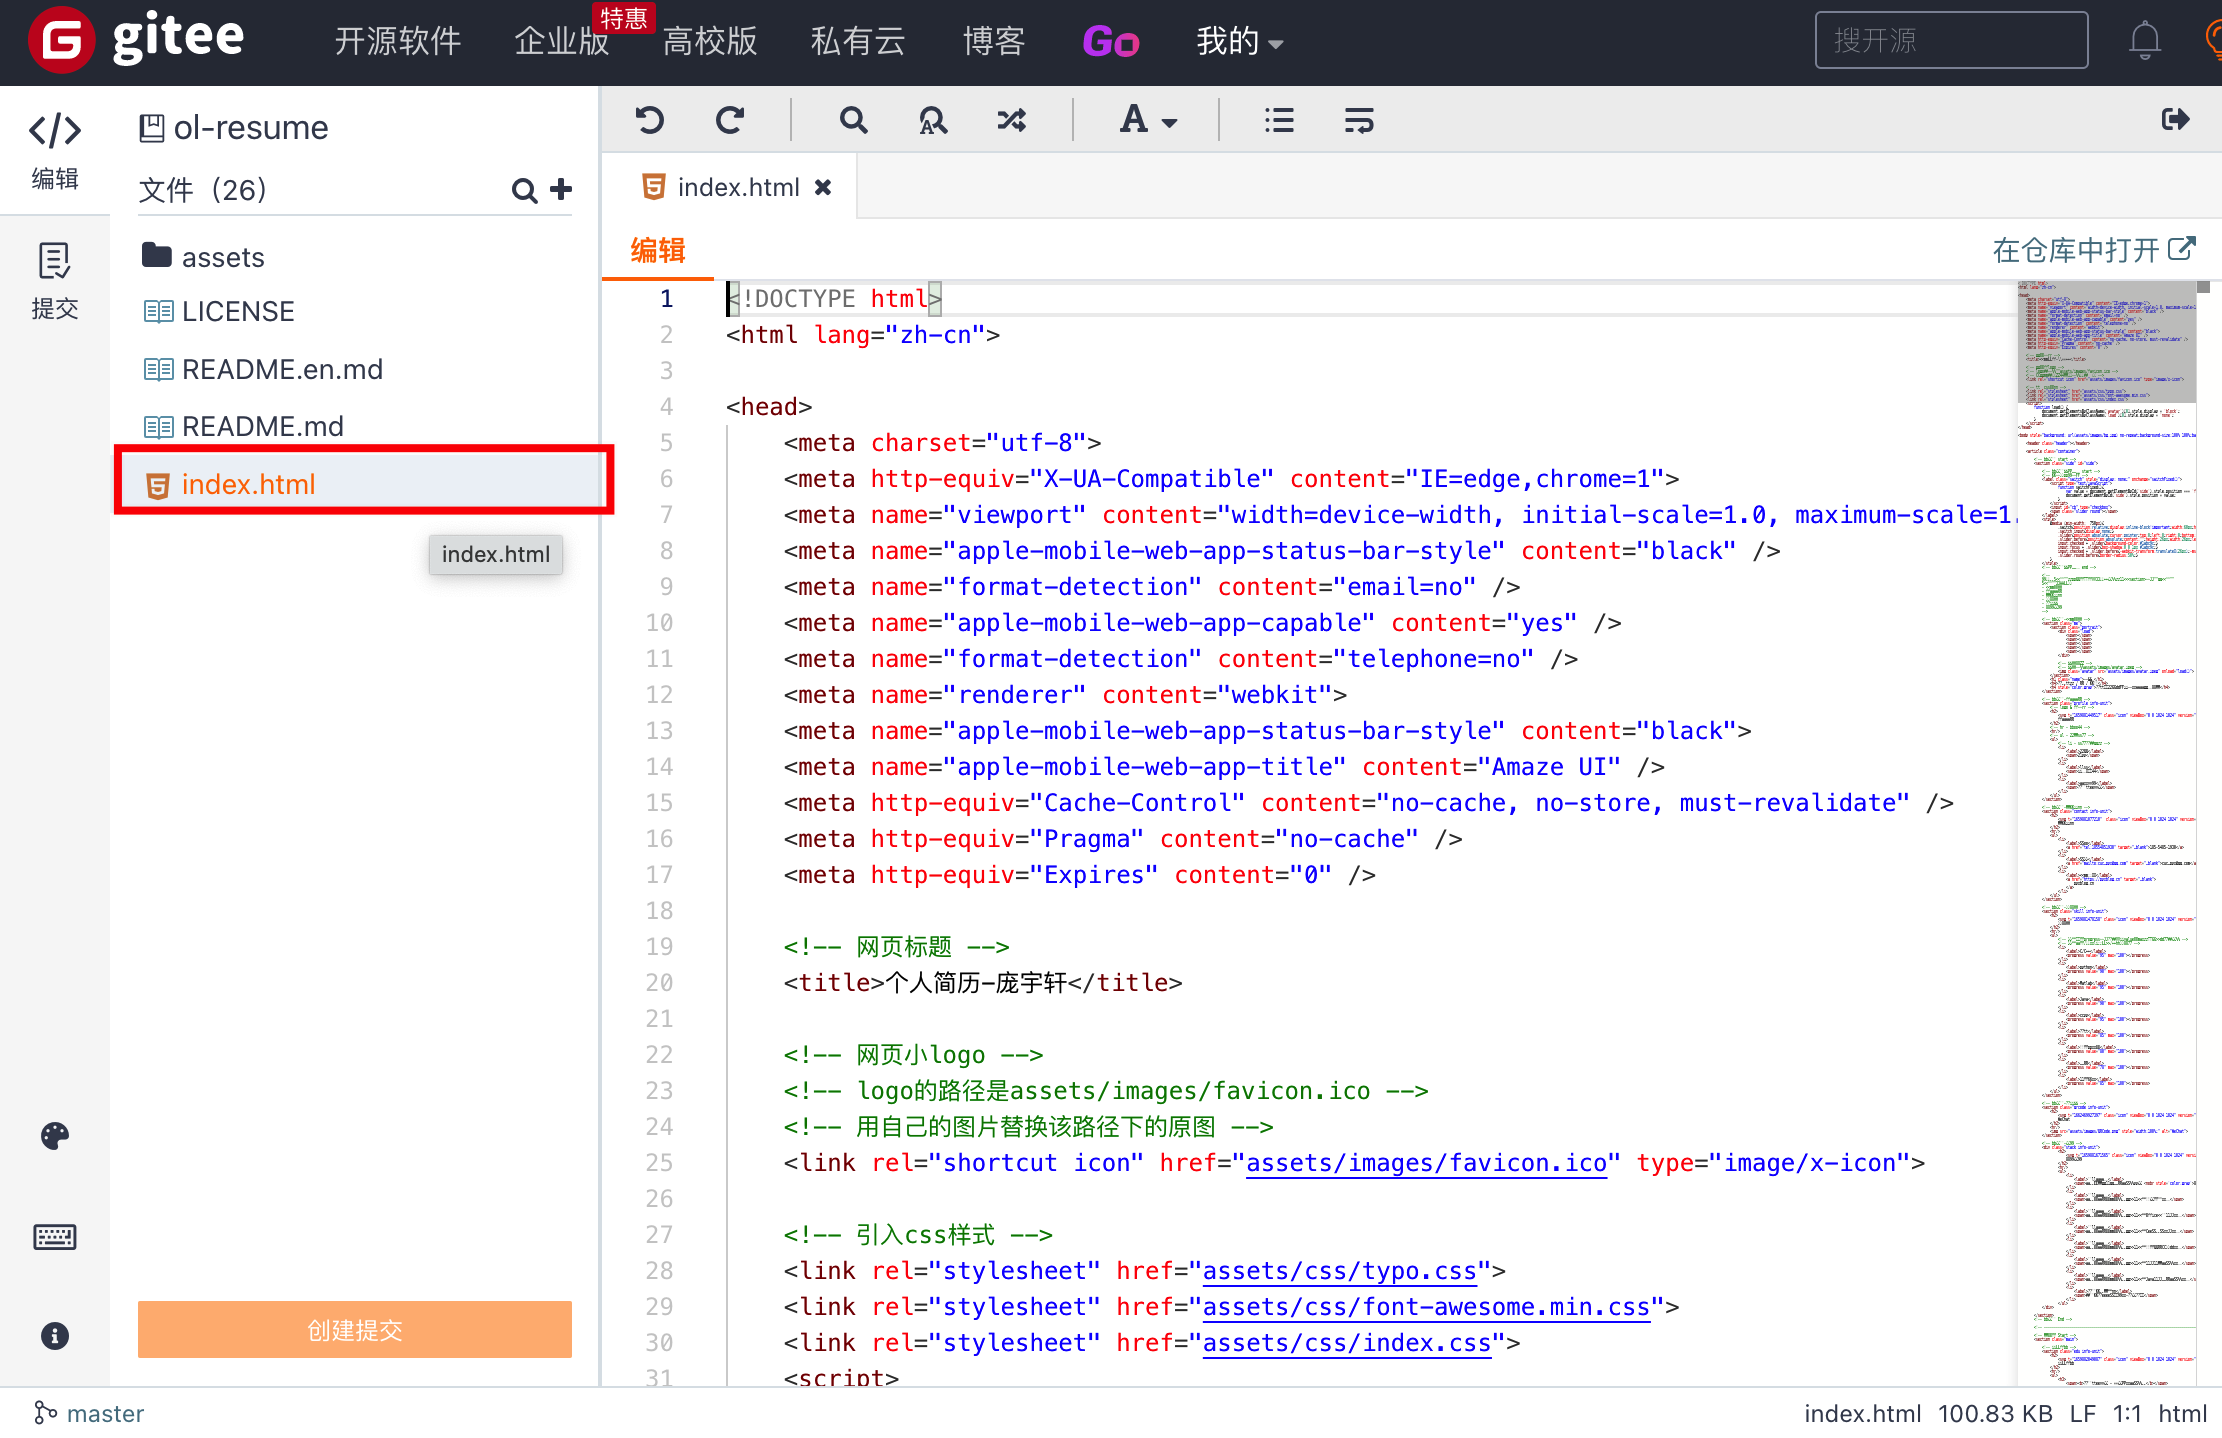This screenshot has width=2222, height=1438.
Task: Open find and replace tool
Action: click(932, 121)
